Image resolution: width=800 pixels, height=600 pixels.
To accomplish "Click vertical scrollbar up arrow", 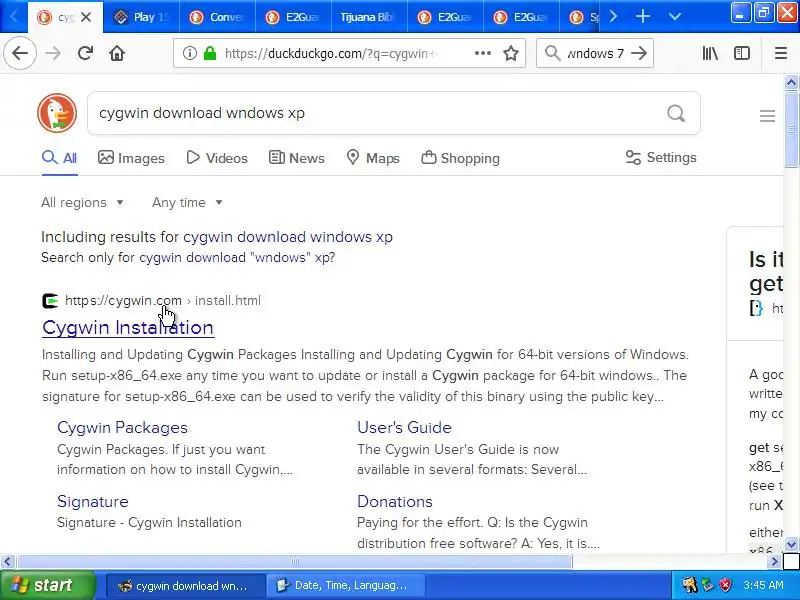I will (x=791, y=82).
